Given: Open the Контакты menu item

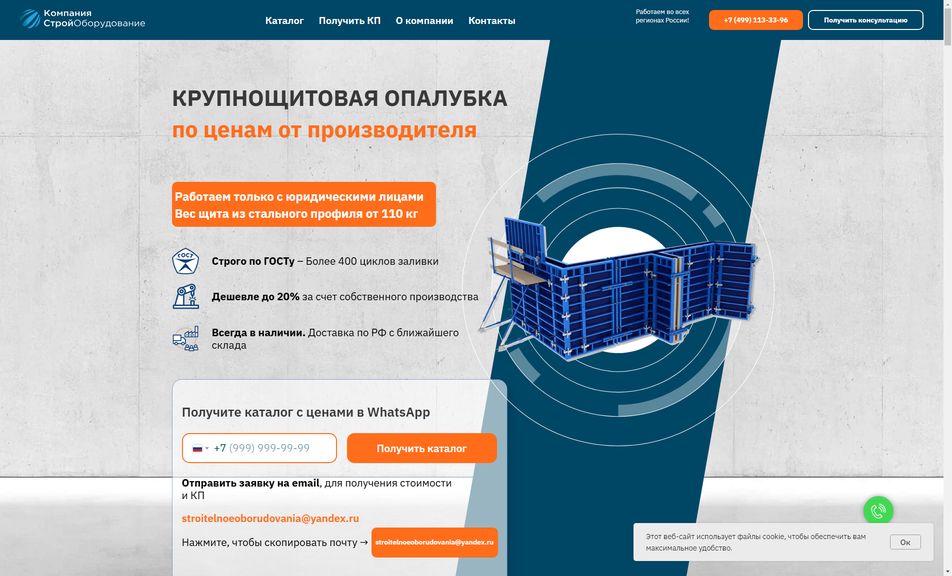Looking at the screenshot, I should [492, 21].
